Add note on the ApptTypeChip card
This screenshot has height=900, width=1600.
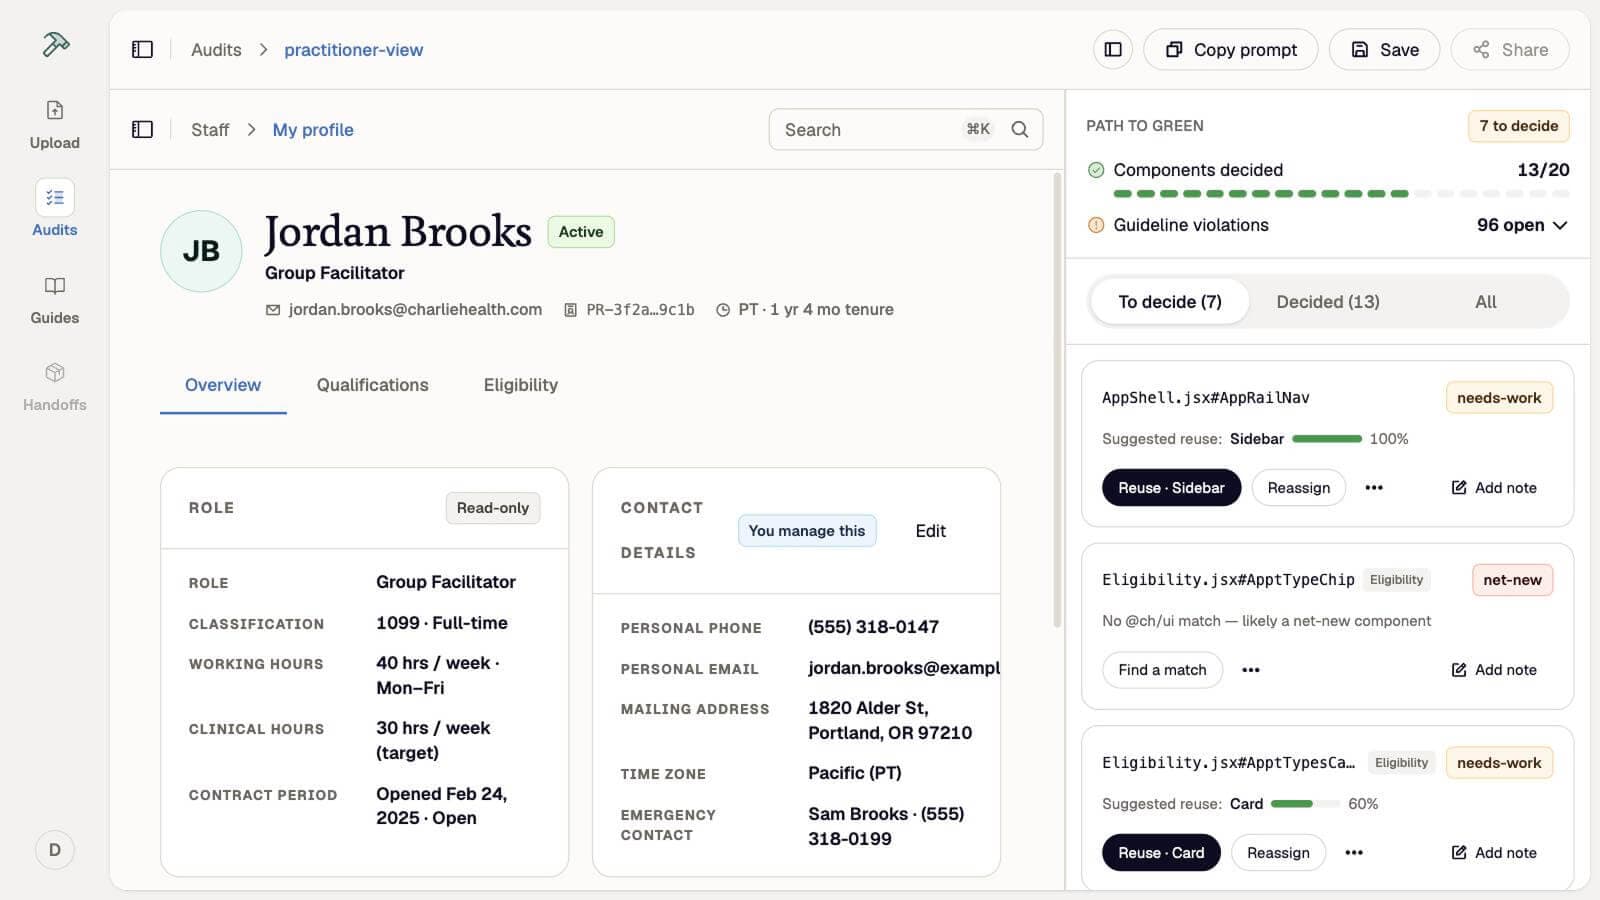click(x=1494, y=670)
